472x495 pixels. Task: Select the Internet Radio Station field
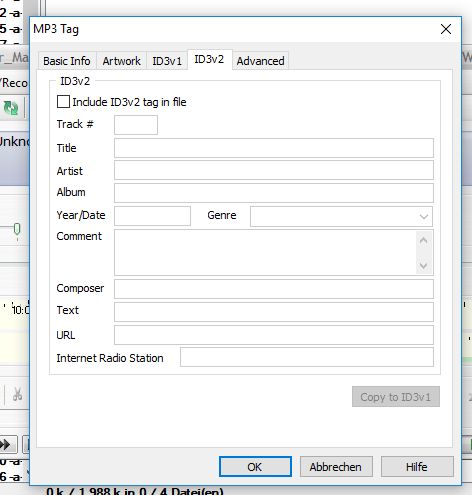(307, 357)
